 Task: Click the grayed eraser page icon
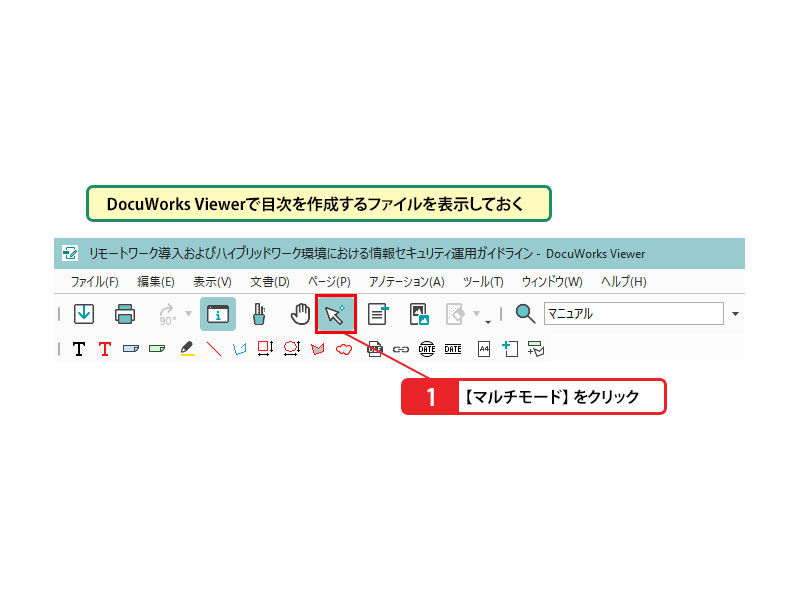[455, 314]
